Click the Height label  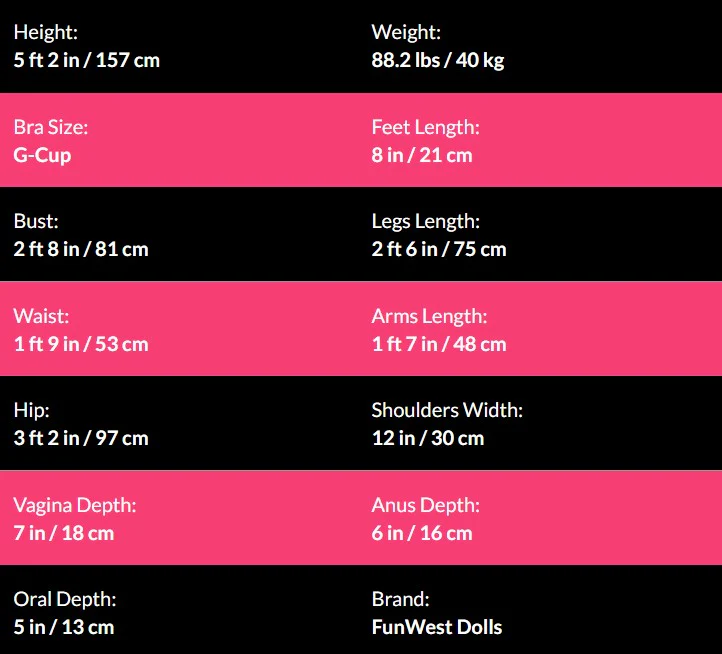pos(46,33)
